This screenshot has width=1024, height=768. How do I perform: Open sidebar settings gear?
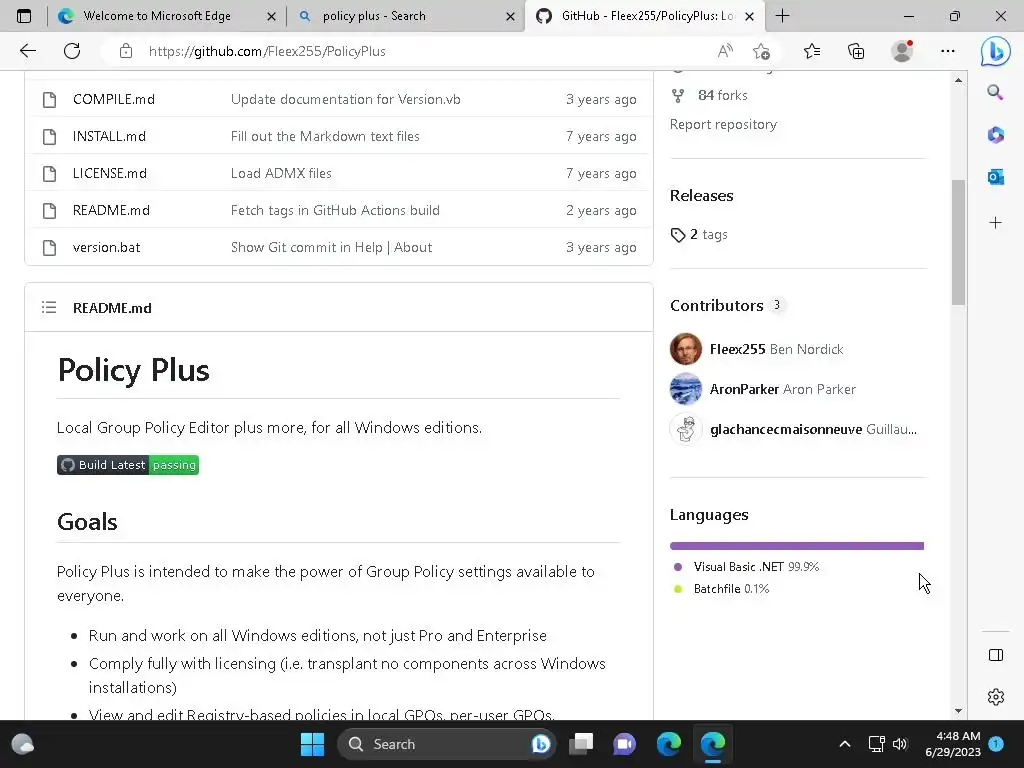tap(995, 697)
